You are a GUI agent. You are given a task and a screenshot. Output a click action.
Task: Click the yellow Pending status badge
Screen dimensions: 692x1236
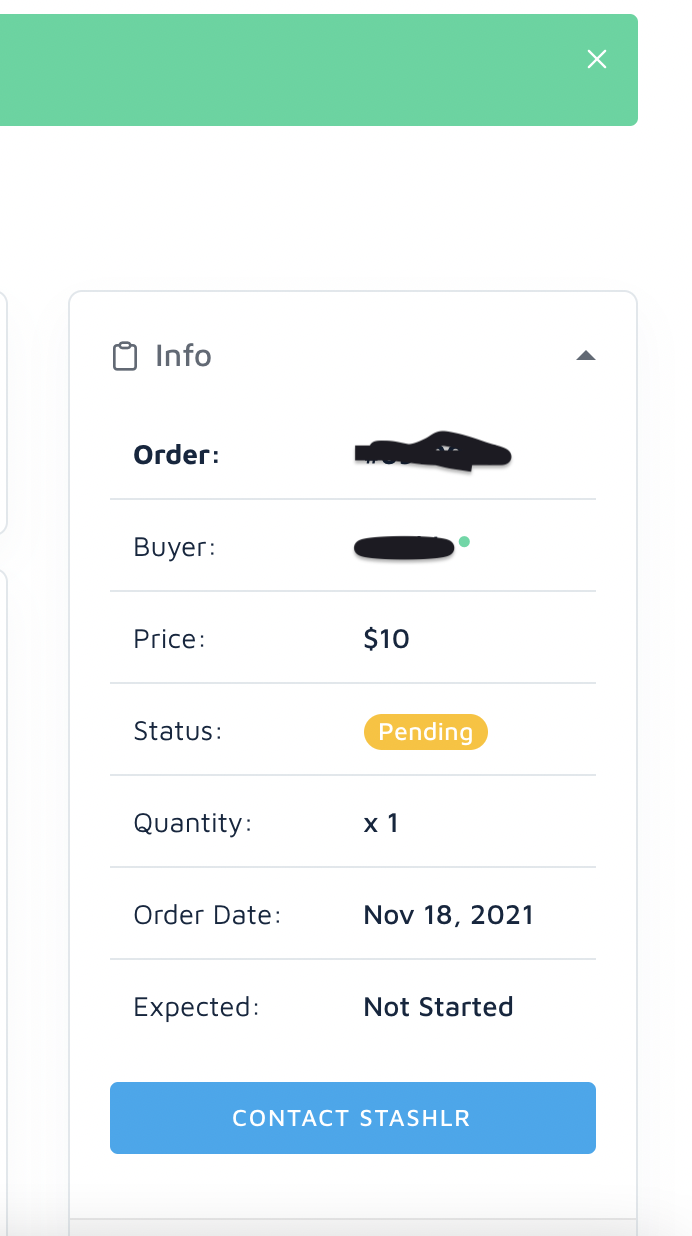point(425,732)
